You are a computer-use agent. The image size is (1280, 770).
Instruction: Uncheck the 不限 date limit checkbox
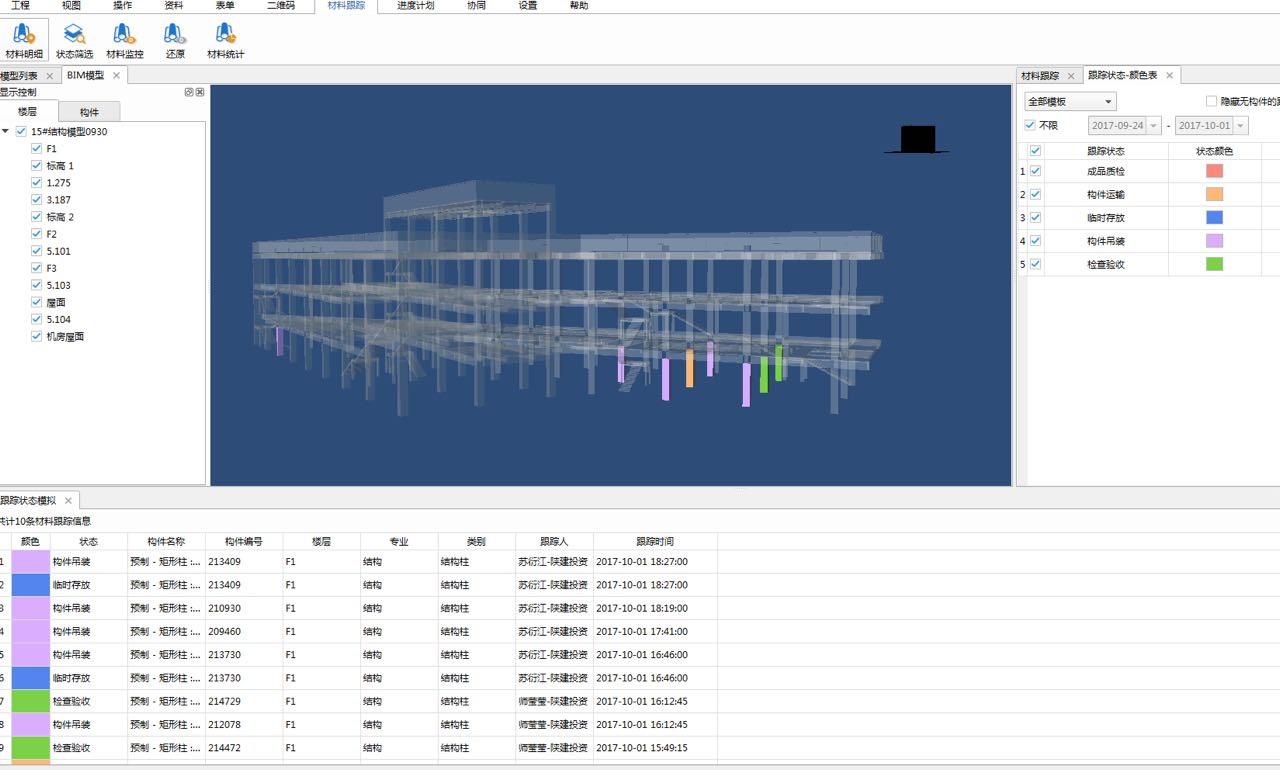(1031, 126)
